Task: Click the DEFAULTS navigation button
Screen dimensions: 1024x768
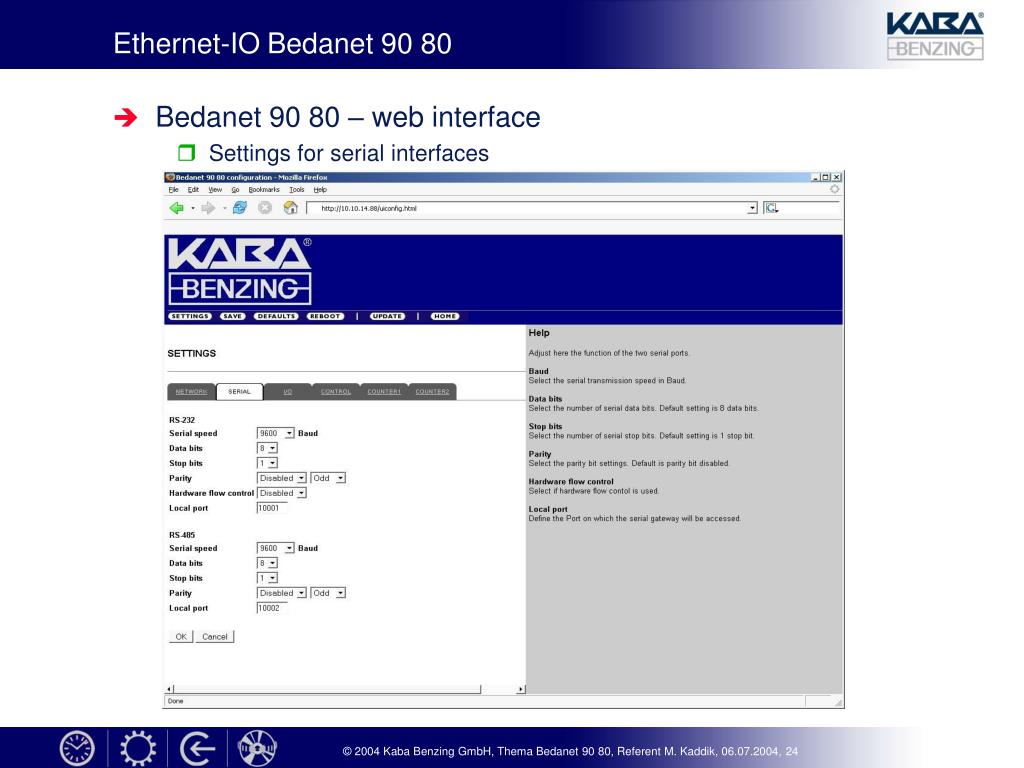Action: pos(276,316)
